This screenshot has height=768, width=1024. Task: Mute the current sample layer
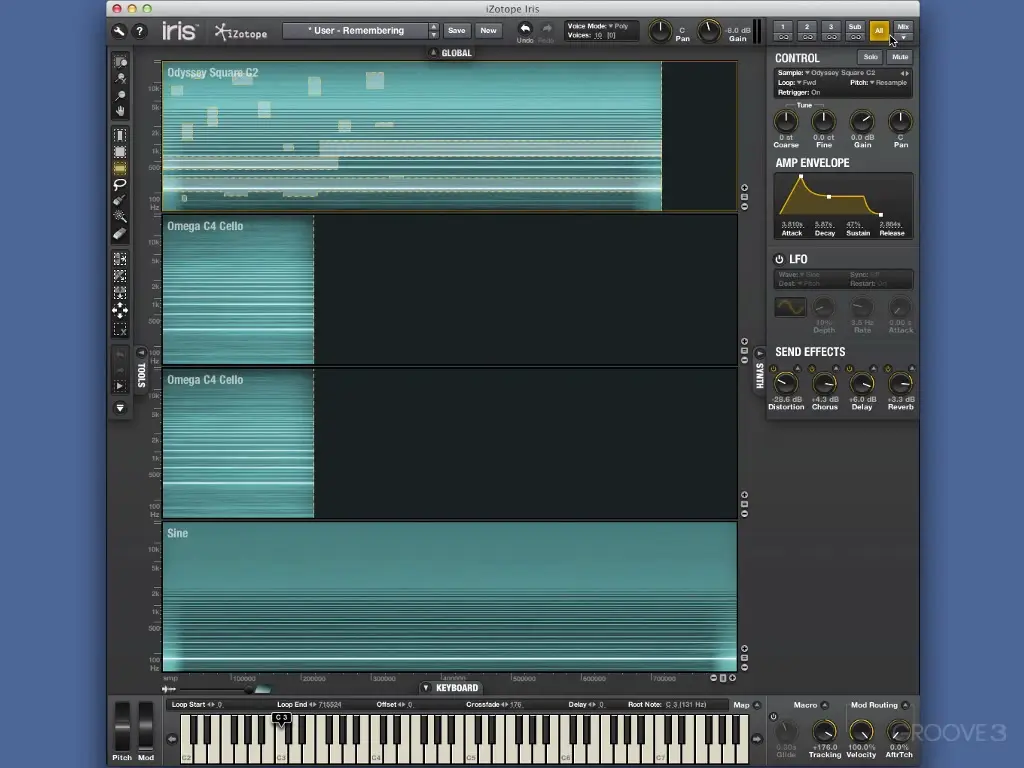click(900, 57)
